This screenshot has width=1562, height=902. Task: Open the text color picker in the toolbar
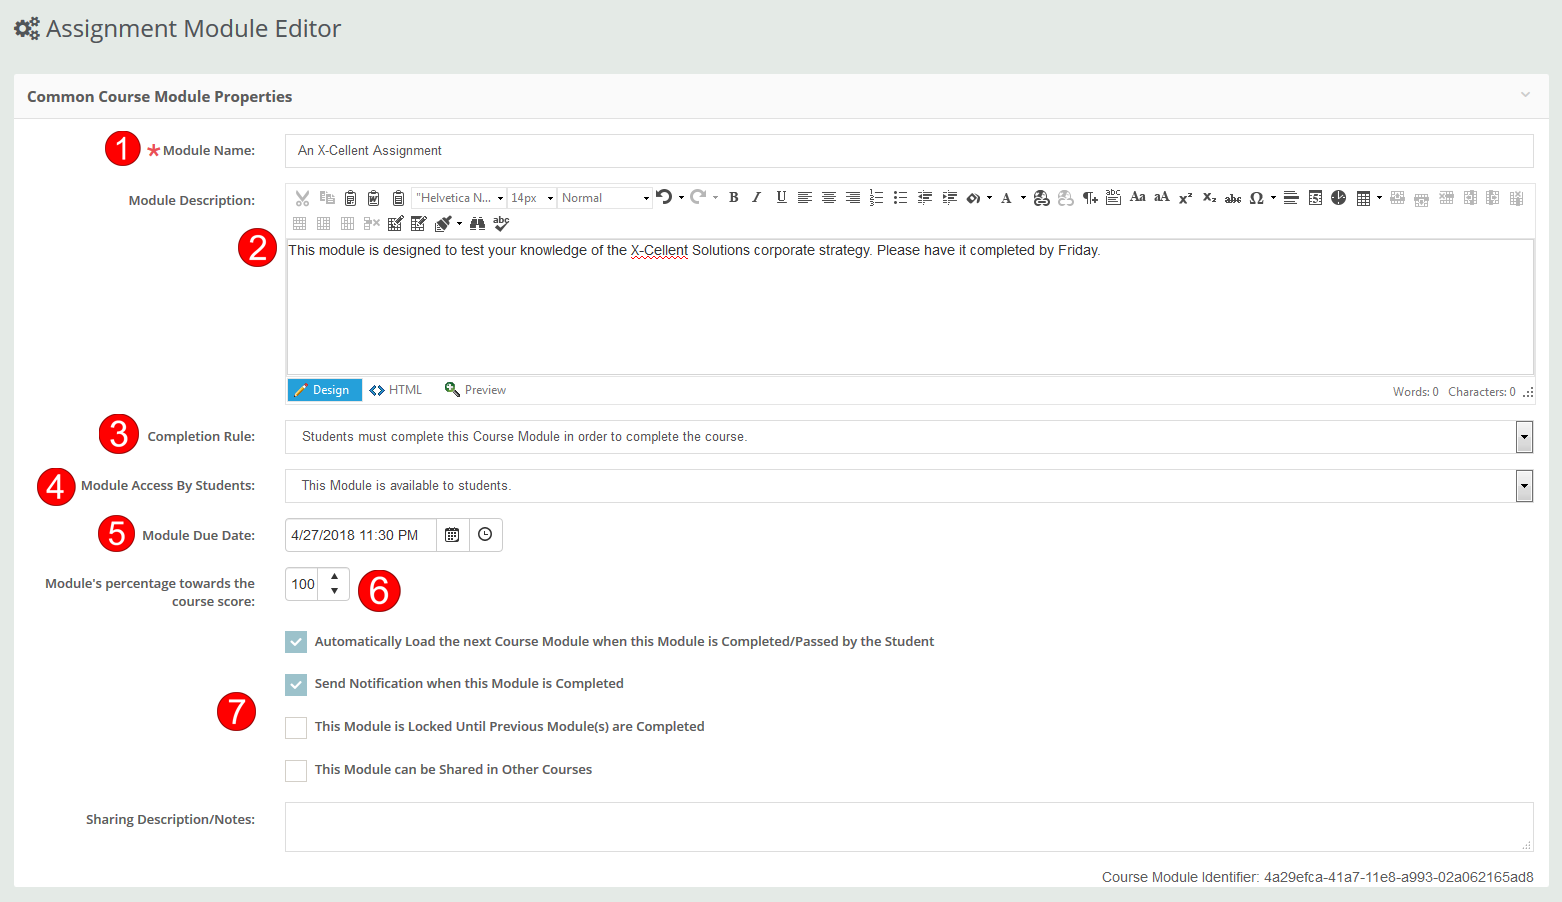(1008, 197)
